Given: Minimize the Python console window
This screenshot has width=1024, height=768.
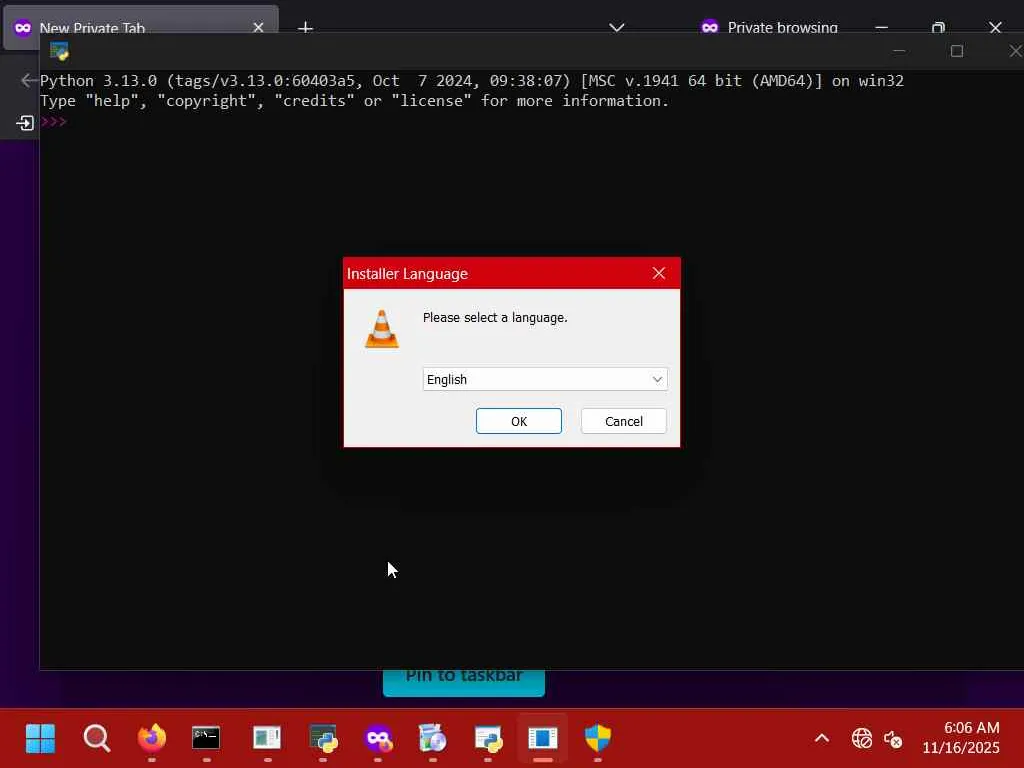Looking at the screenshot, I should tap(899, 51).
